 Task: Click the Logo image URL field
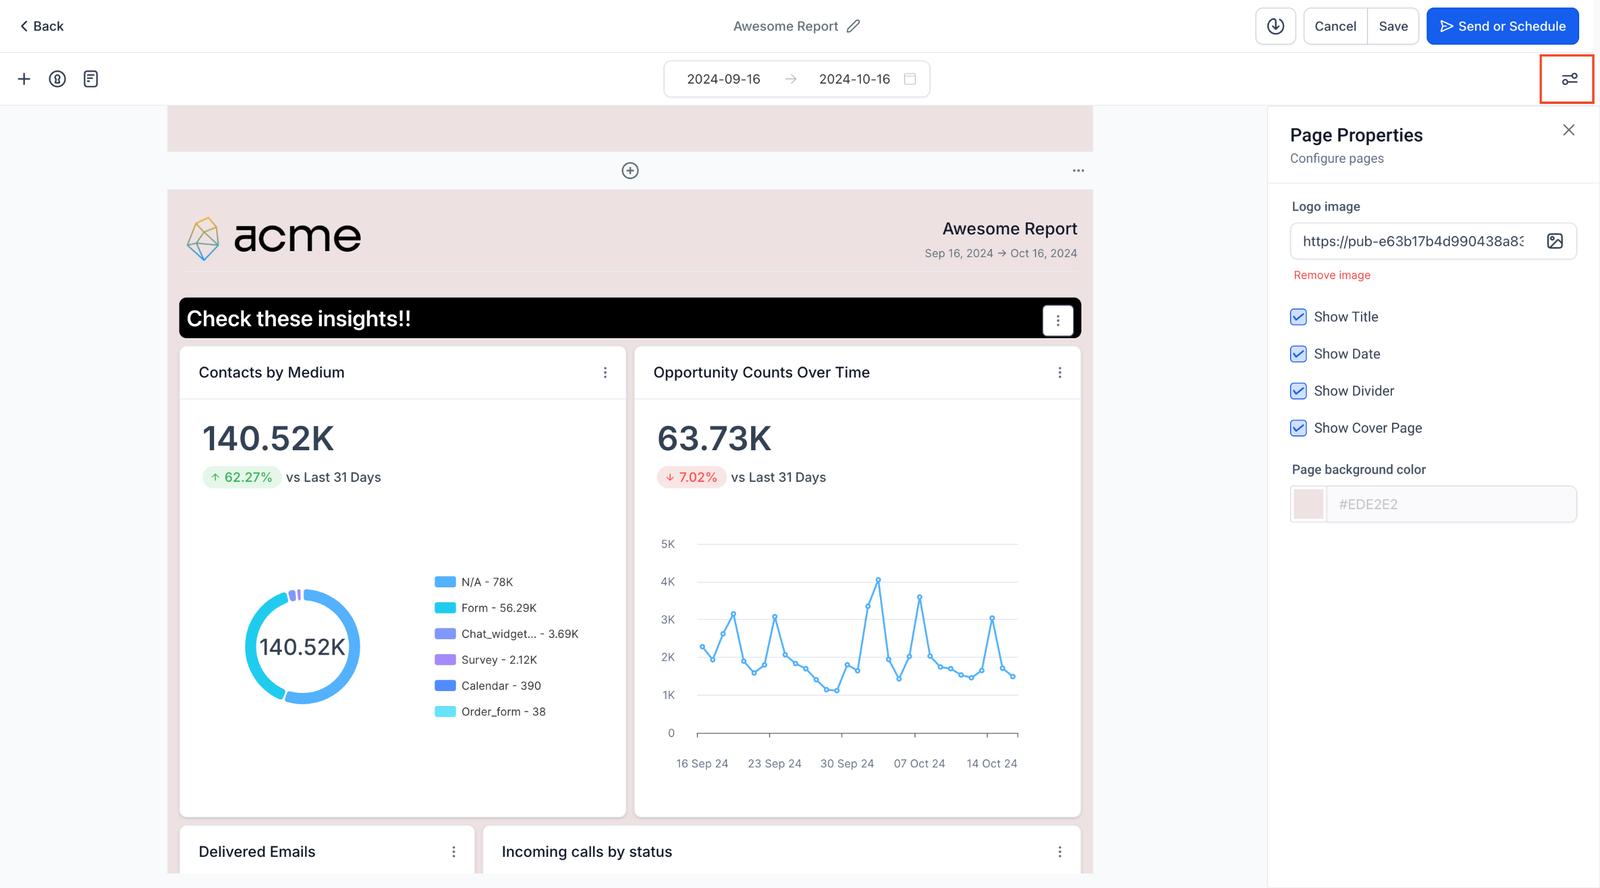pos(1412,241)
